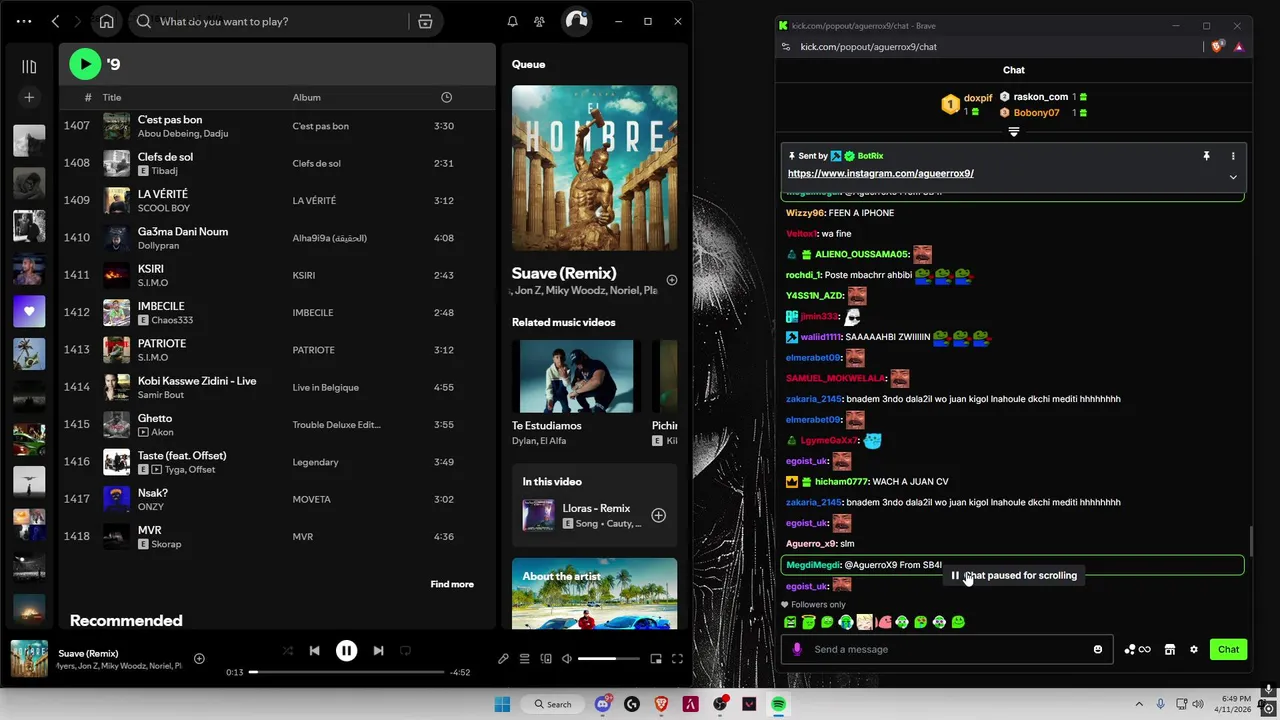The width and height of the screenshot is (1280, 720).
Task: Toggle shuffle in Spotify player bar
Action: (288, 651)
